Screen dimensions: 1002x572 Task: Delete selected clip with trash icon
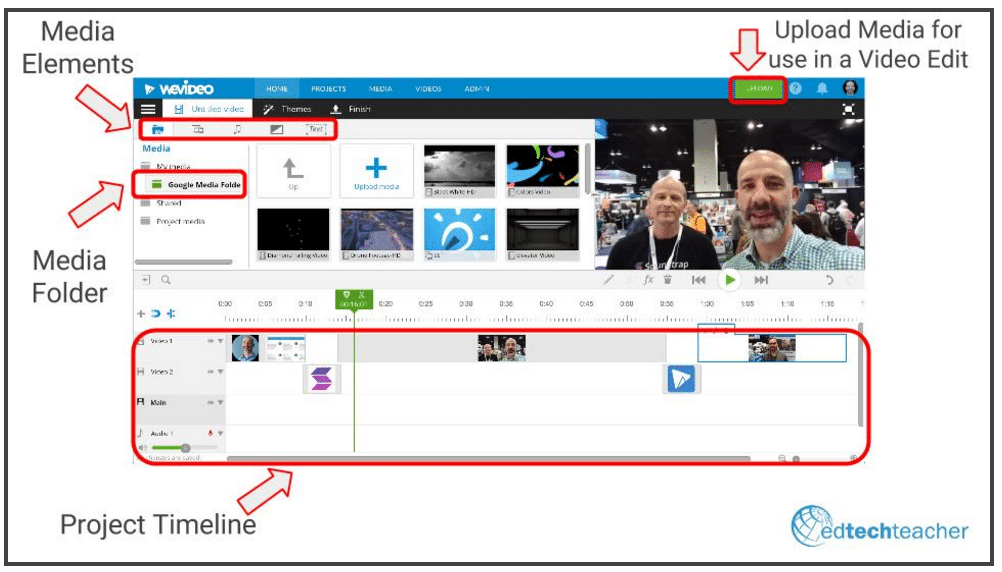click(x=668, y=280)
